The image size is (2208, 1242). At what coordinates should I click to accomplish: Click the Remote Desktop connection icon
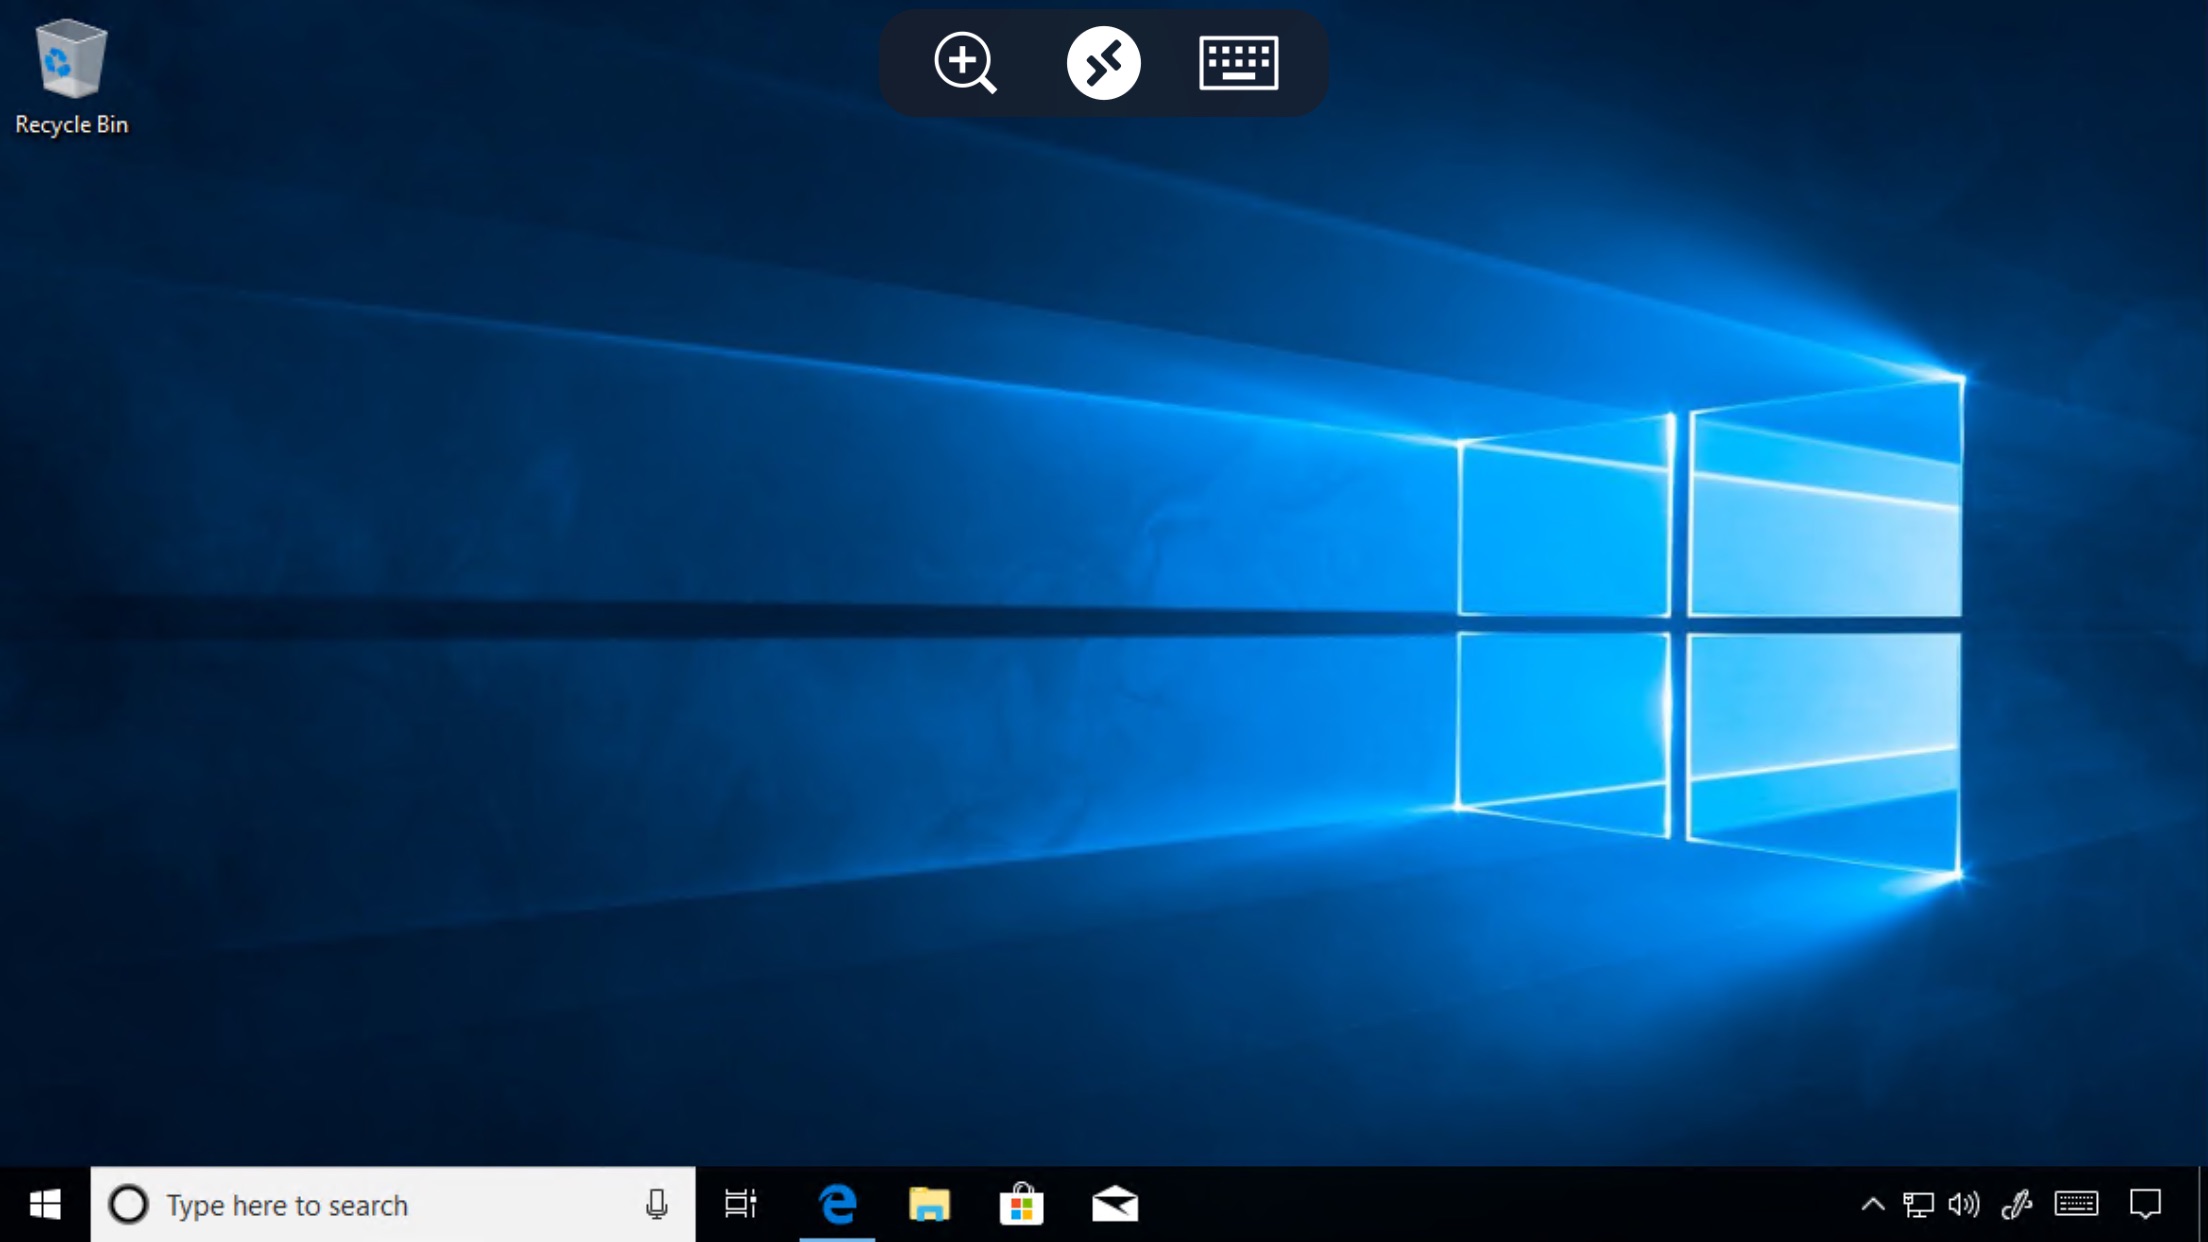pos(1102,61)
